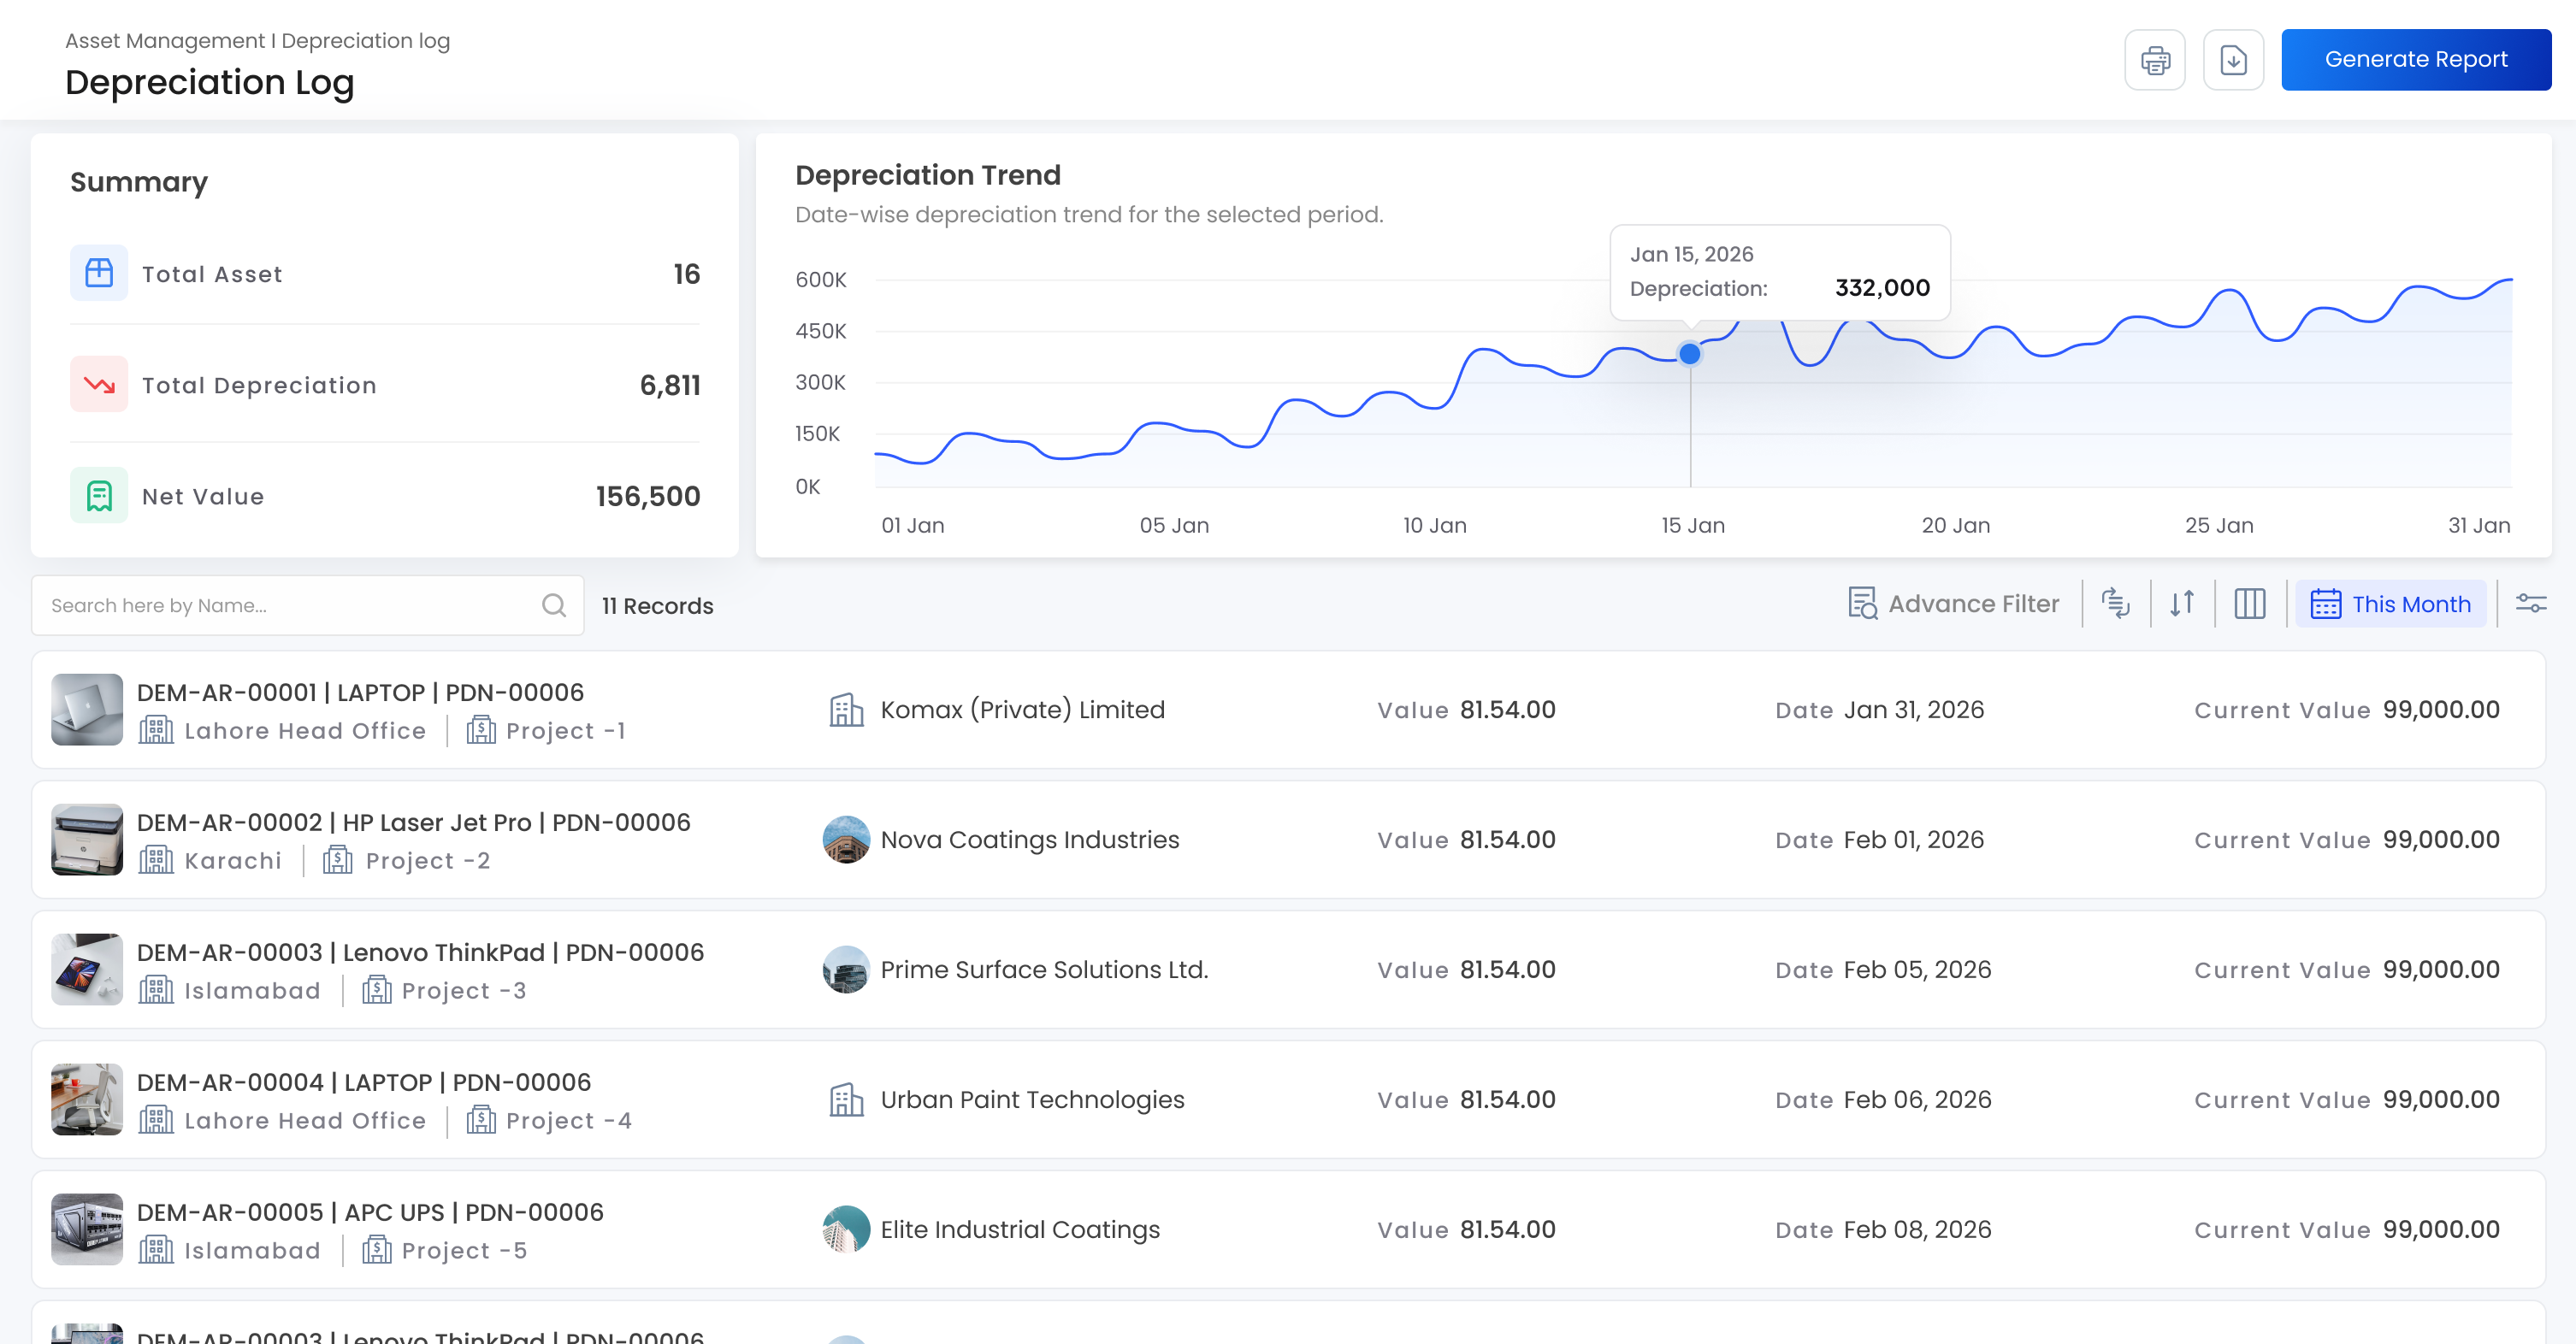Click the Generate Report button
2576x1344 pixels.
(2415, 60)
